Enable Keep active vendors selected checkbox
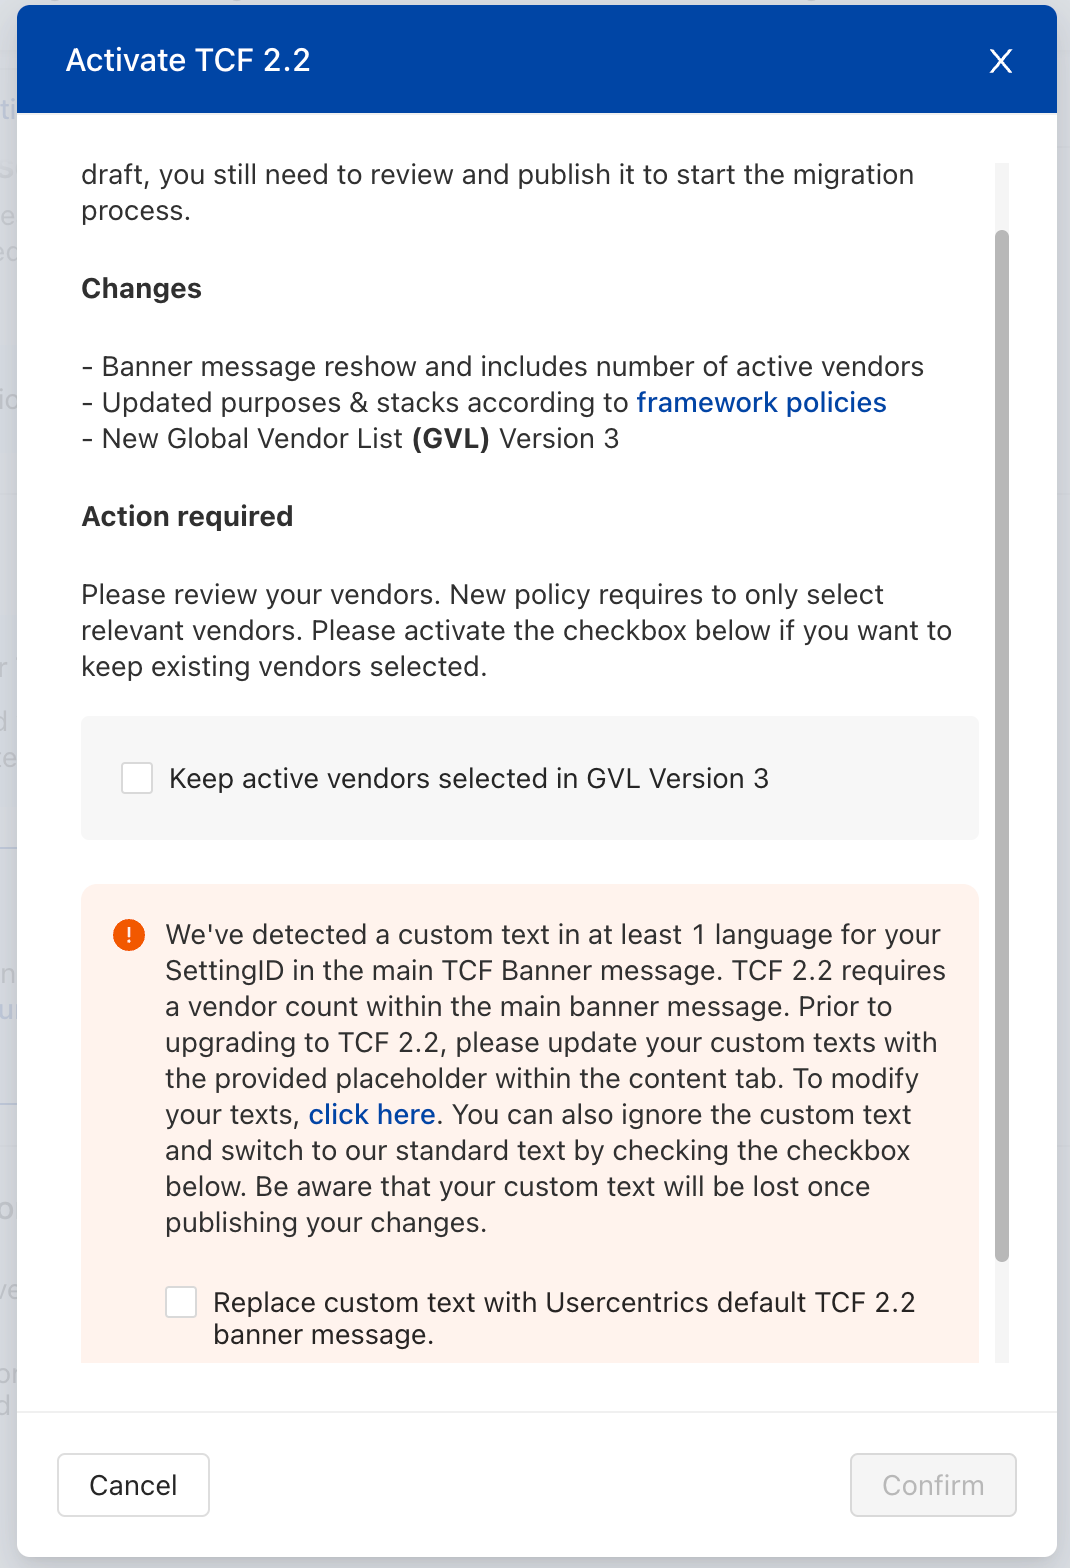The height and width of the screenshot is (1568, 1070). pos(137,778)
